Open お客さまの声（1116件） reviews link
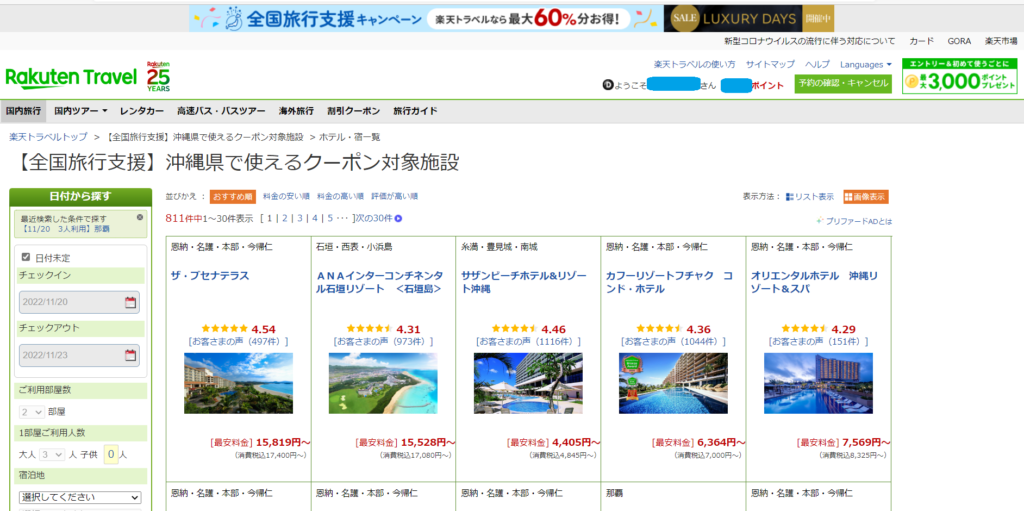The height and width of the screenshot is (511, 1024). tap(528, 341)
